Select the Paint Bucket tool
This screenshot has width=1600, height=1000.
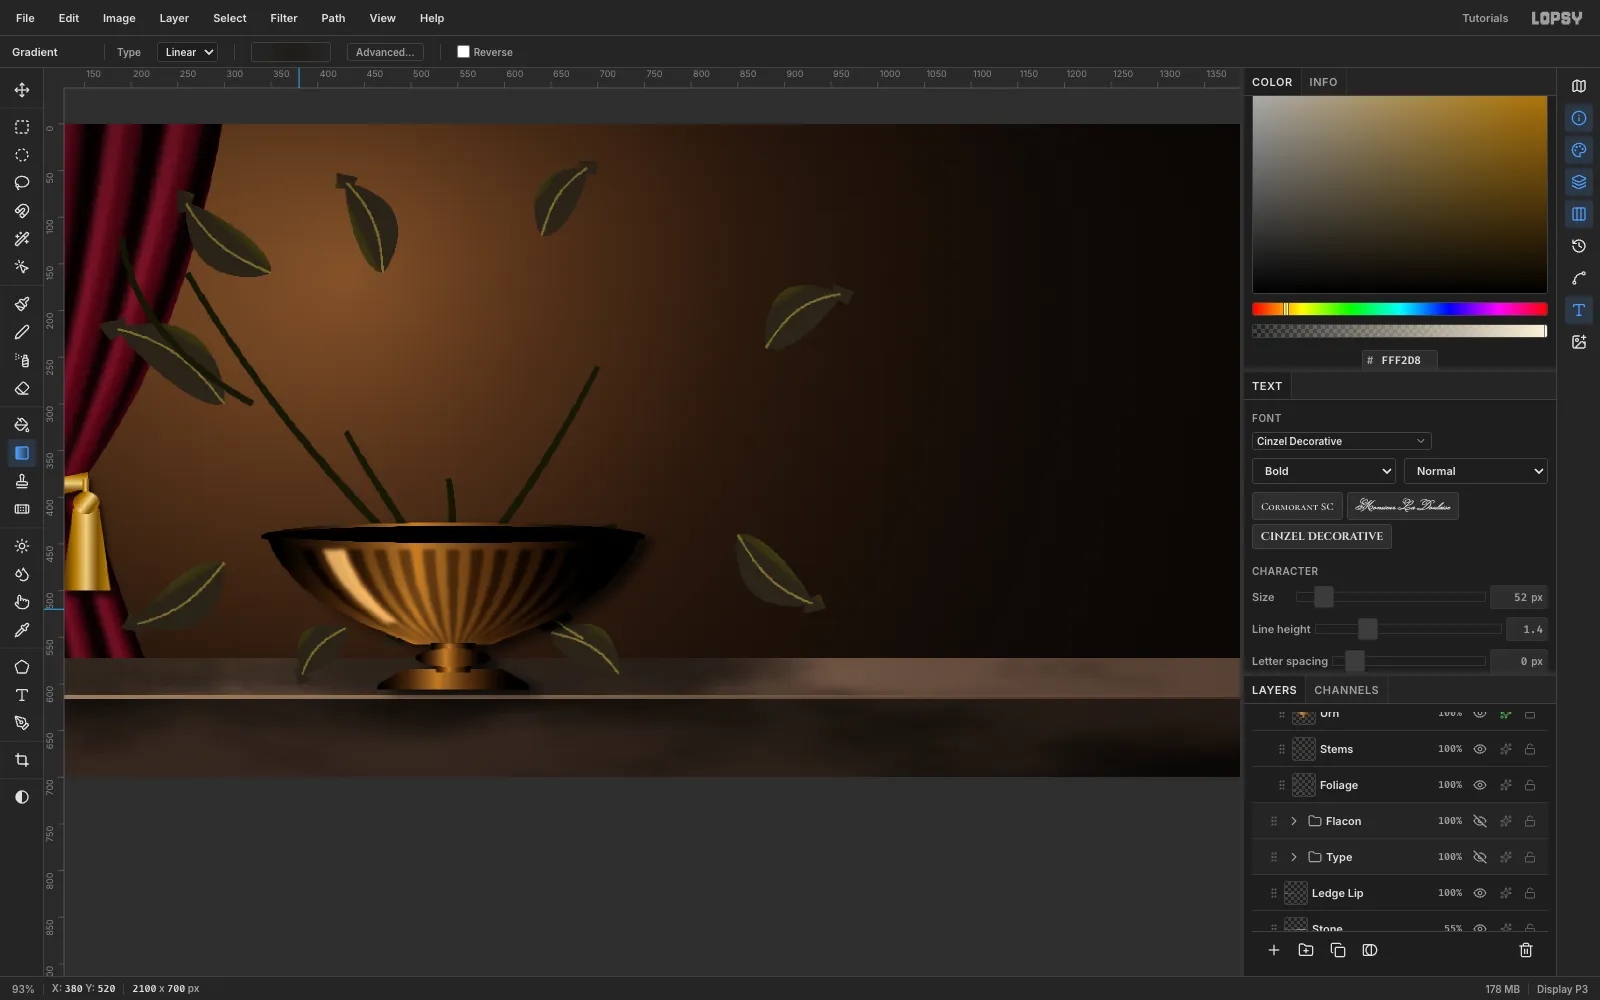(x=22, y=425)
